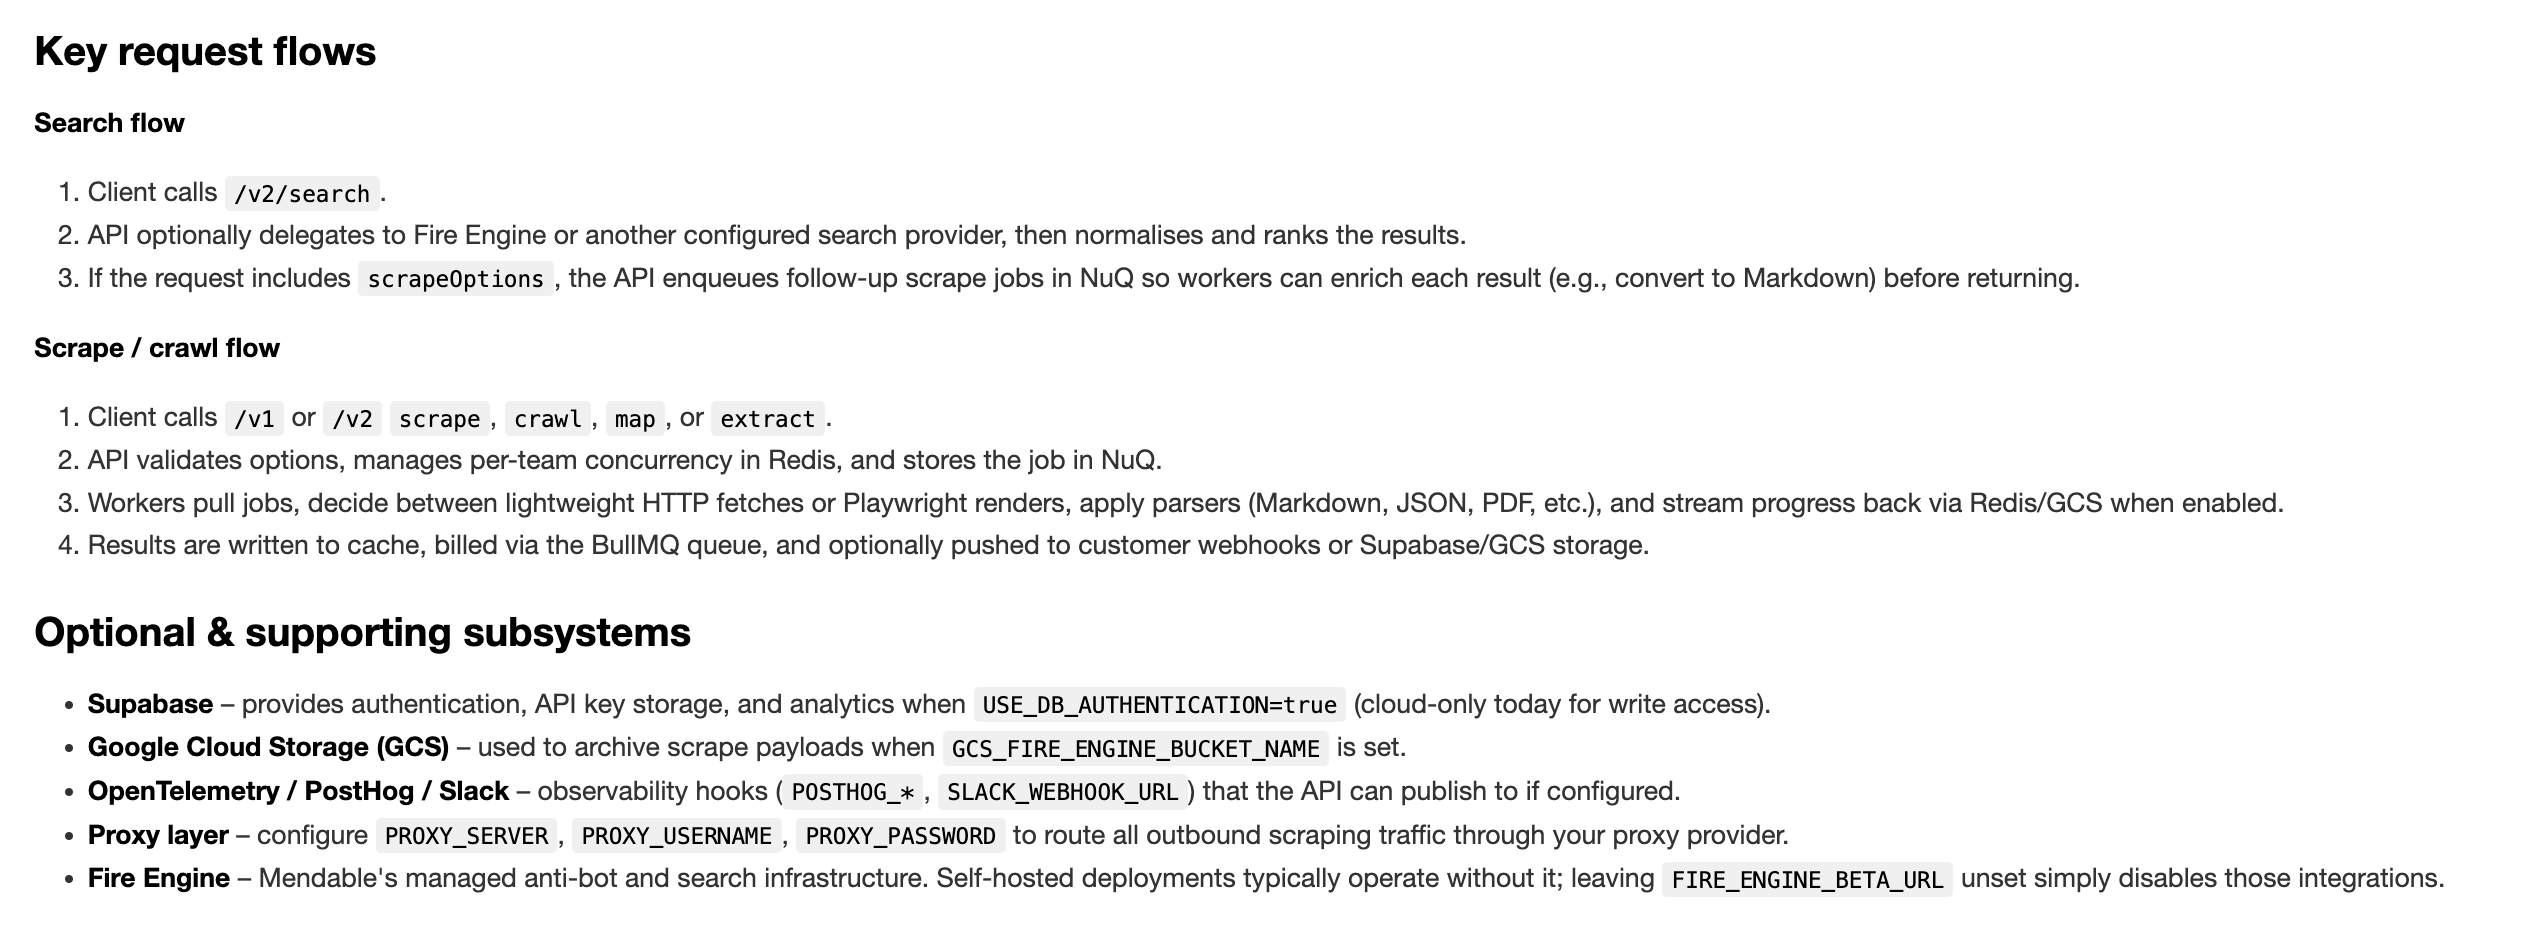This screenshot has height=944, width=2538.
Task: Click the USE_DB_AUTHENTICATION=true code
Action: (x=1159, y=705)
